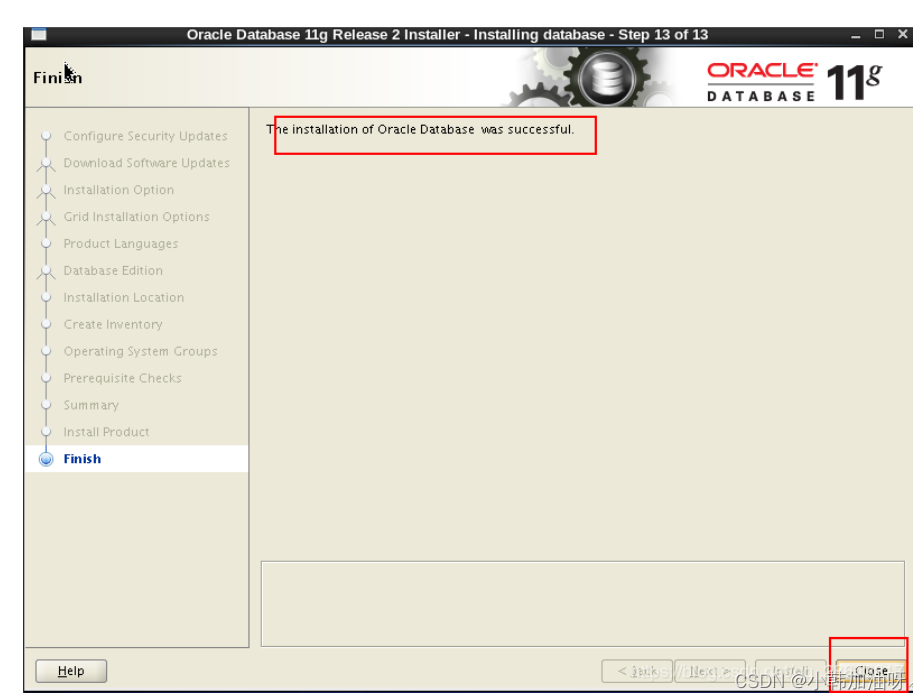The height and width of the screenshot is (700, 922).
Task: Select Download Software Updates step
Action: coord(146,163)
